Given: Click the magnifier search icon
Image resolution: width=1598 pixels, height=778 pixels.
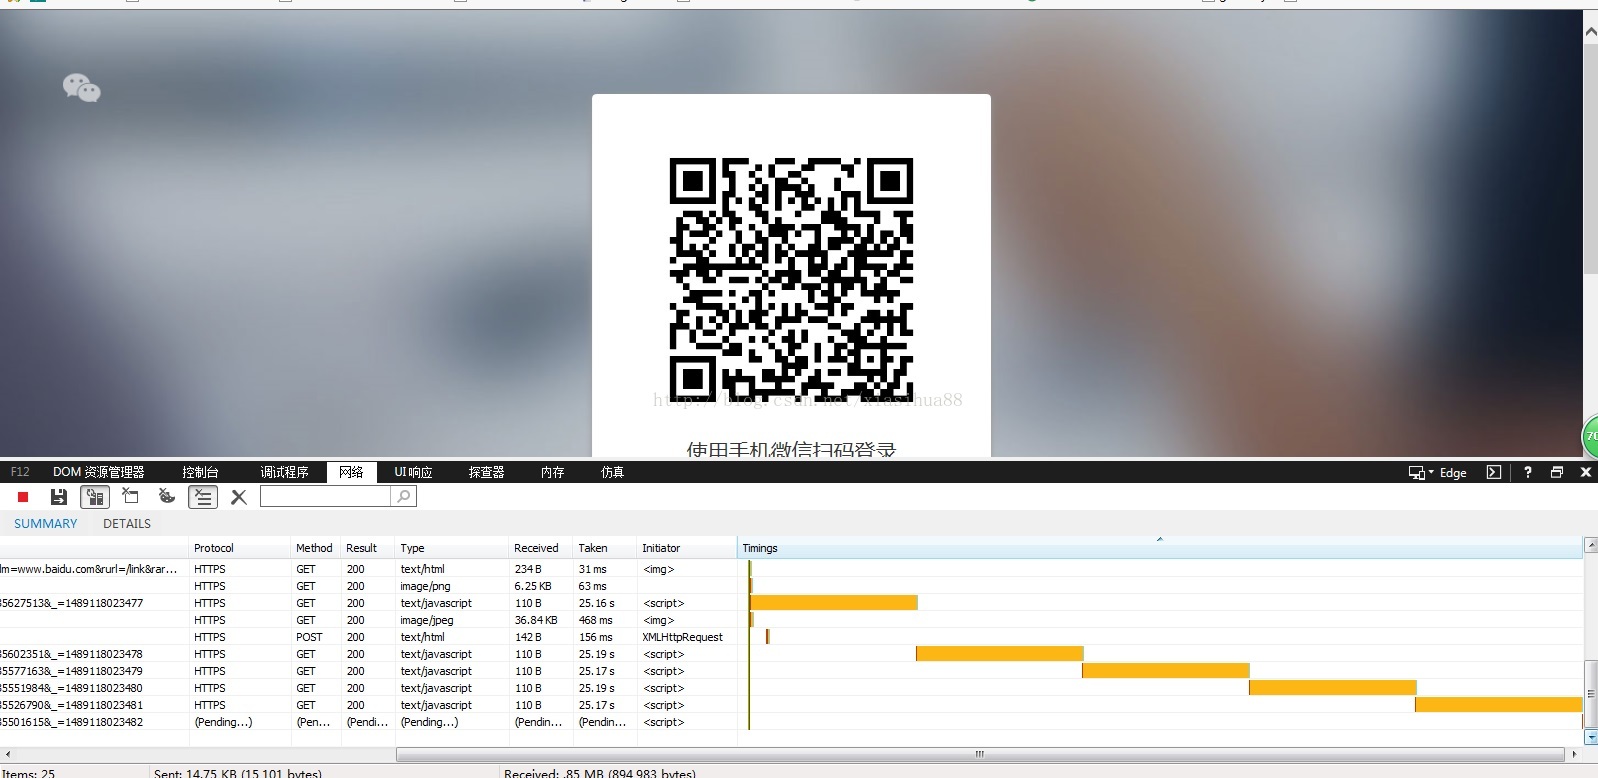Looking at the screenshot, I should click(x=403, y=496).
